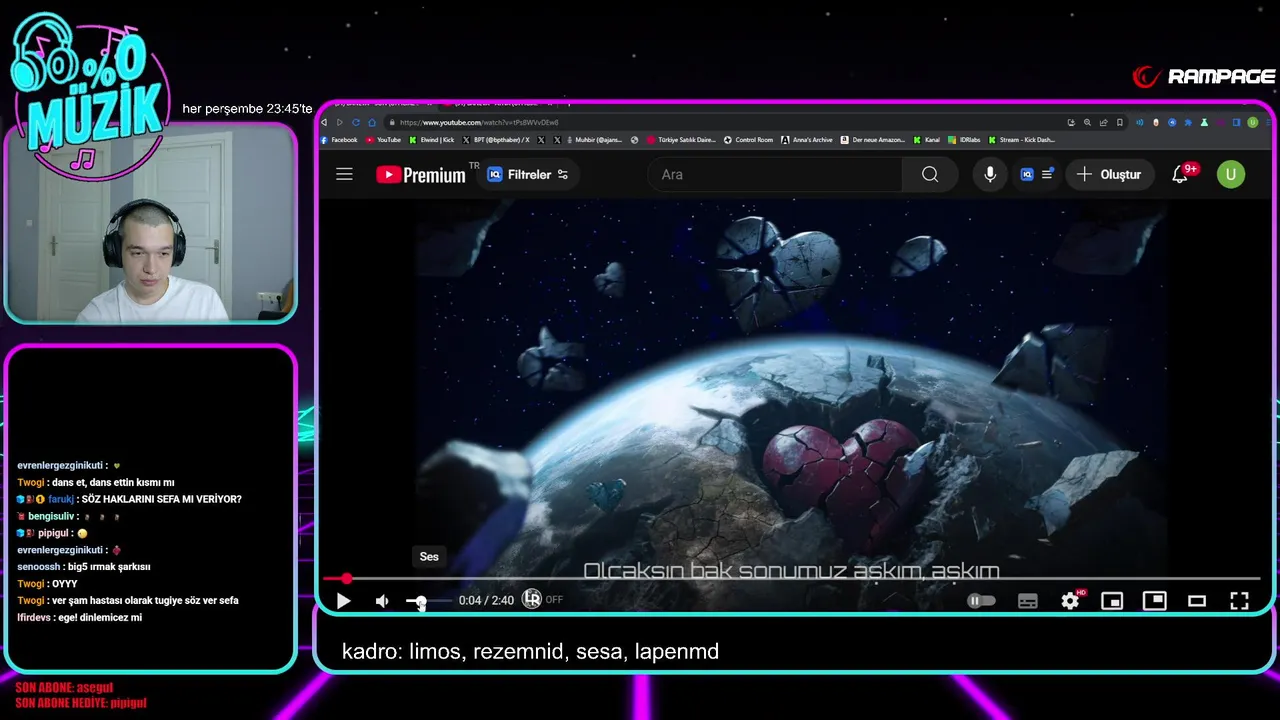
Task: Click the youtube.com address bar
Action: click(725, 122)
